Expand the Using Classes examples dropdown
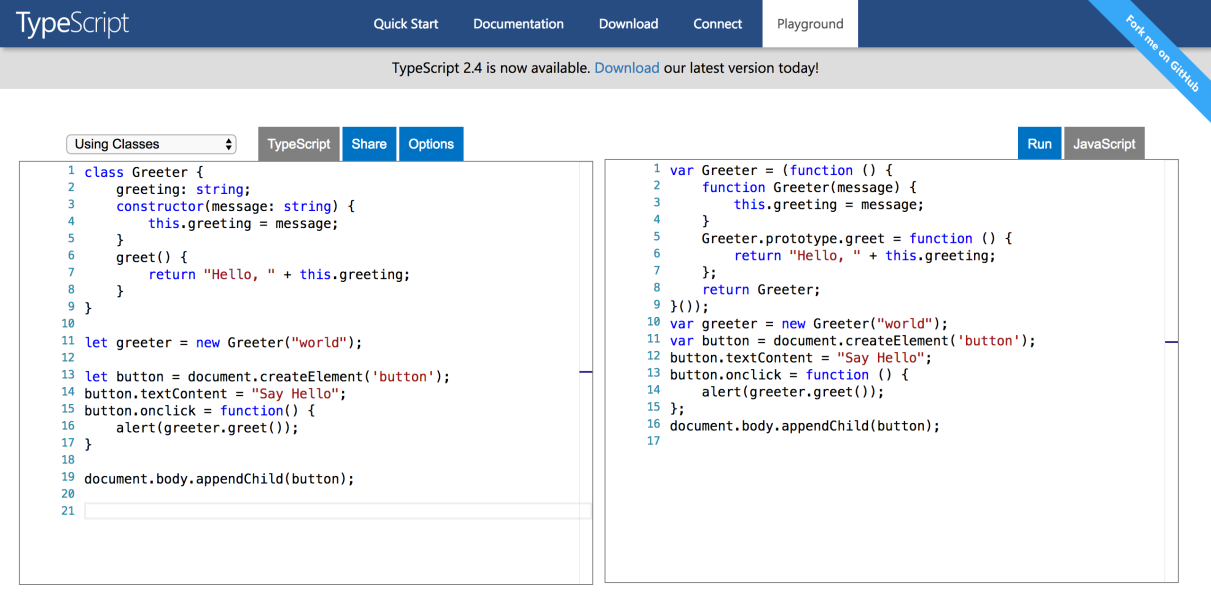Screen dimensions: 1211x608 [x=151, y=144]
